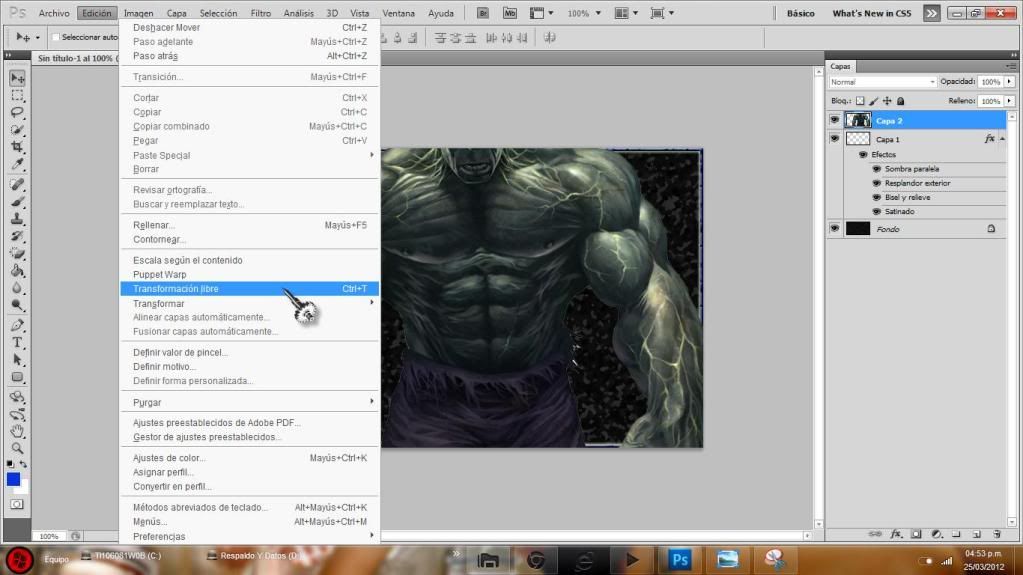Image resolution: width=1023 pixels, height=575 pixels.
Task: Expand the Transformar submenu
Action: coord(249,303)
